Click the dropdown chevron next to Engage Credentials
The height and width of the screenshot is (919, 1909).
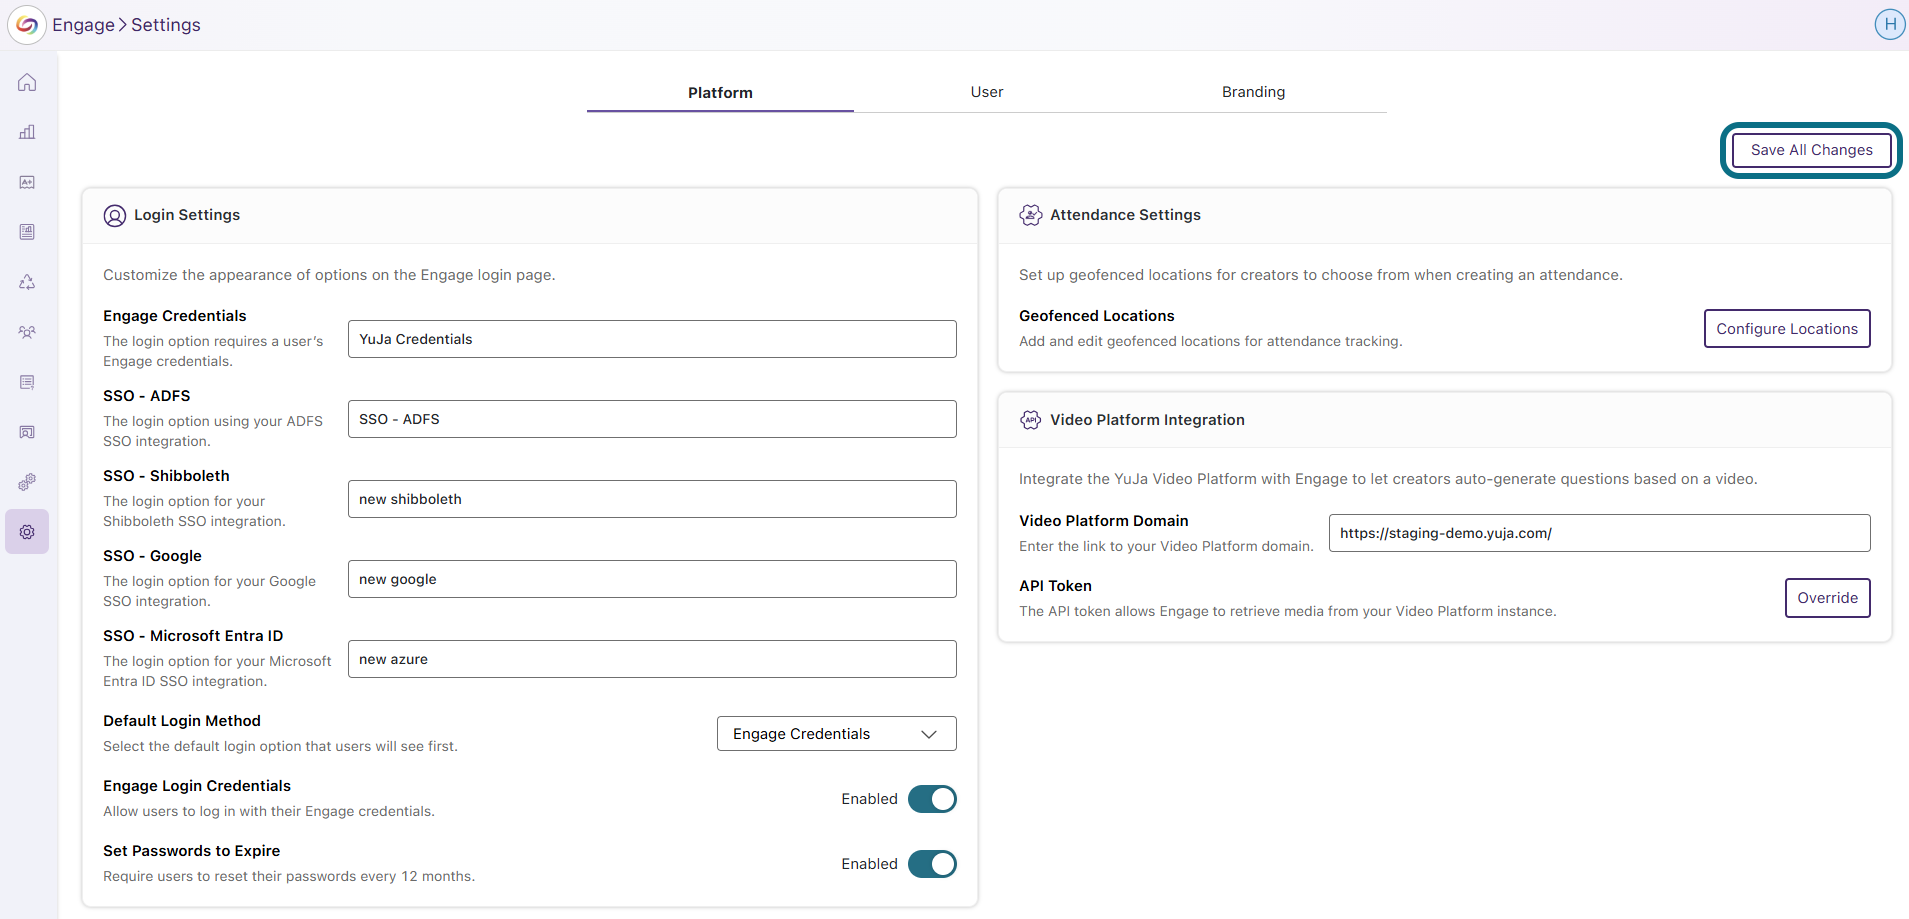pyautogui.click(x=926, y=733)
